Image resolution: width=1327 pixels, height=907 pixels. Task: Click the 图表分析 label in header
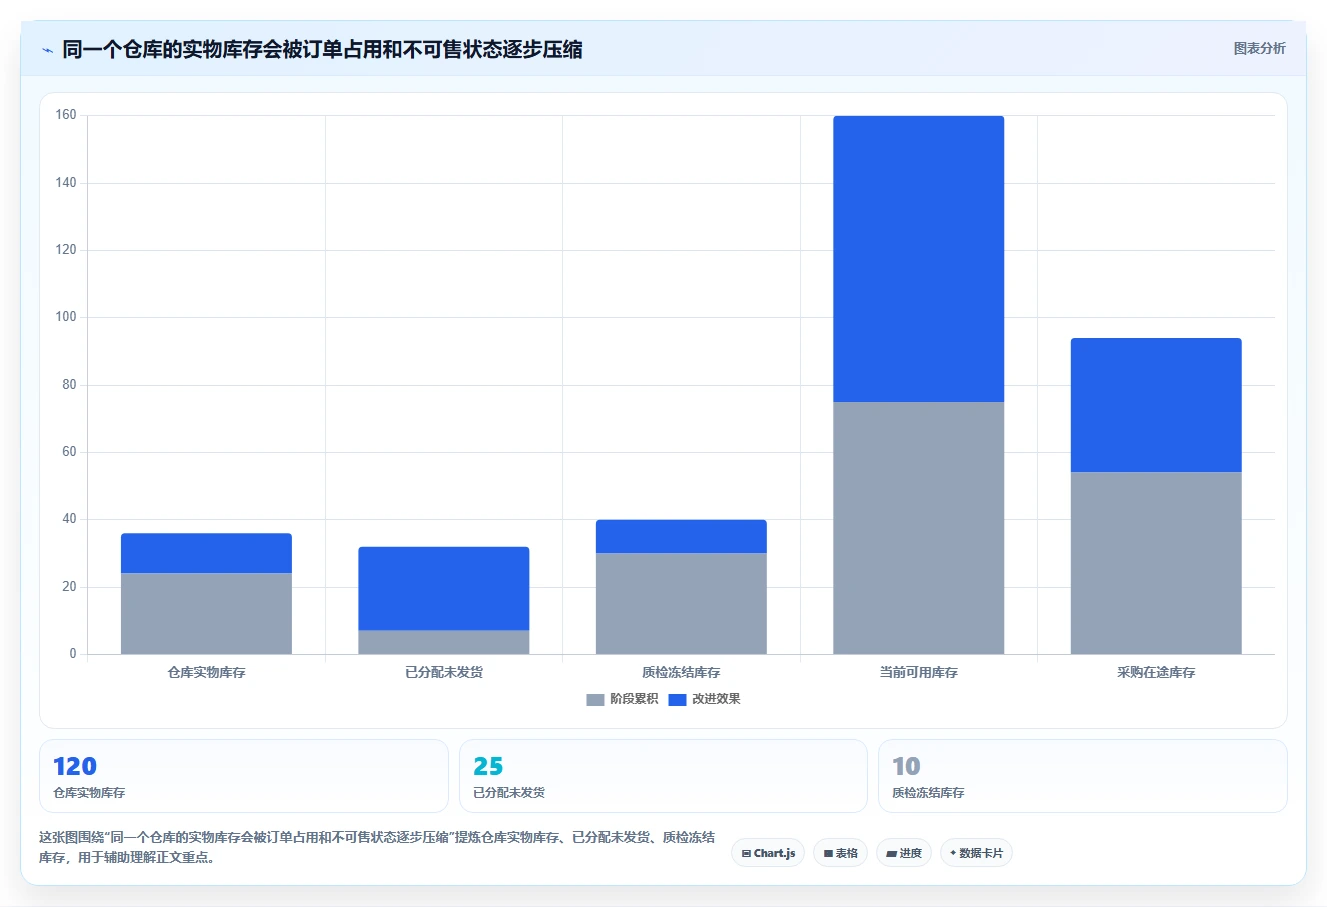1259,48
